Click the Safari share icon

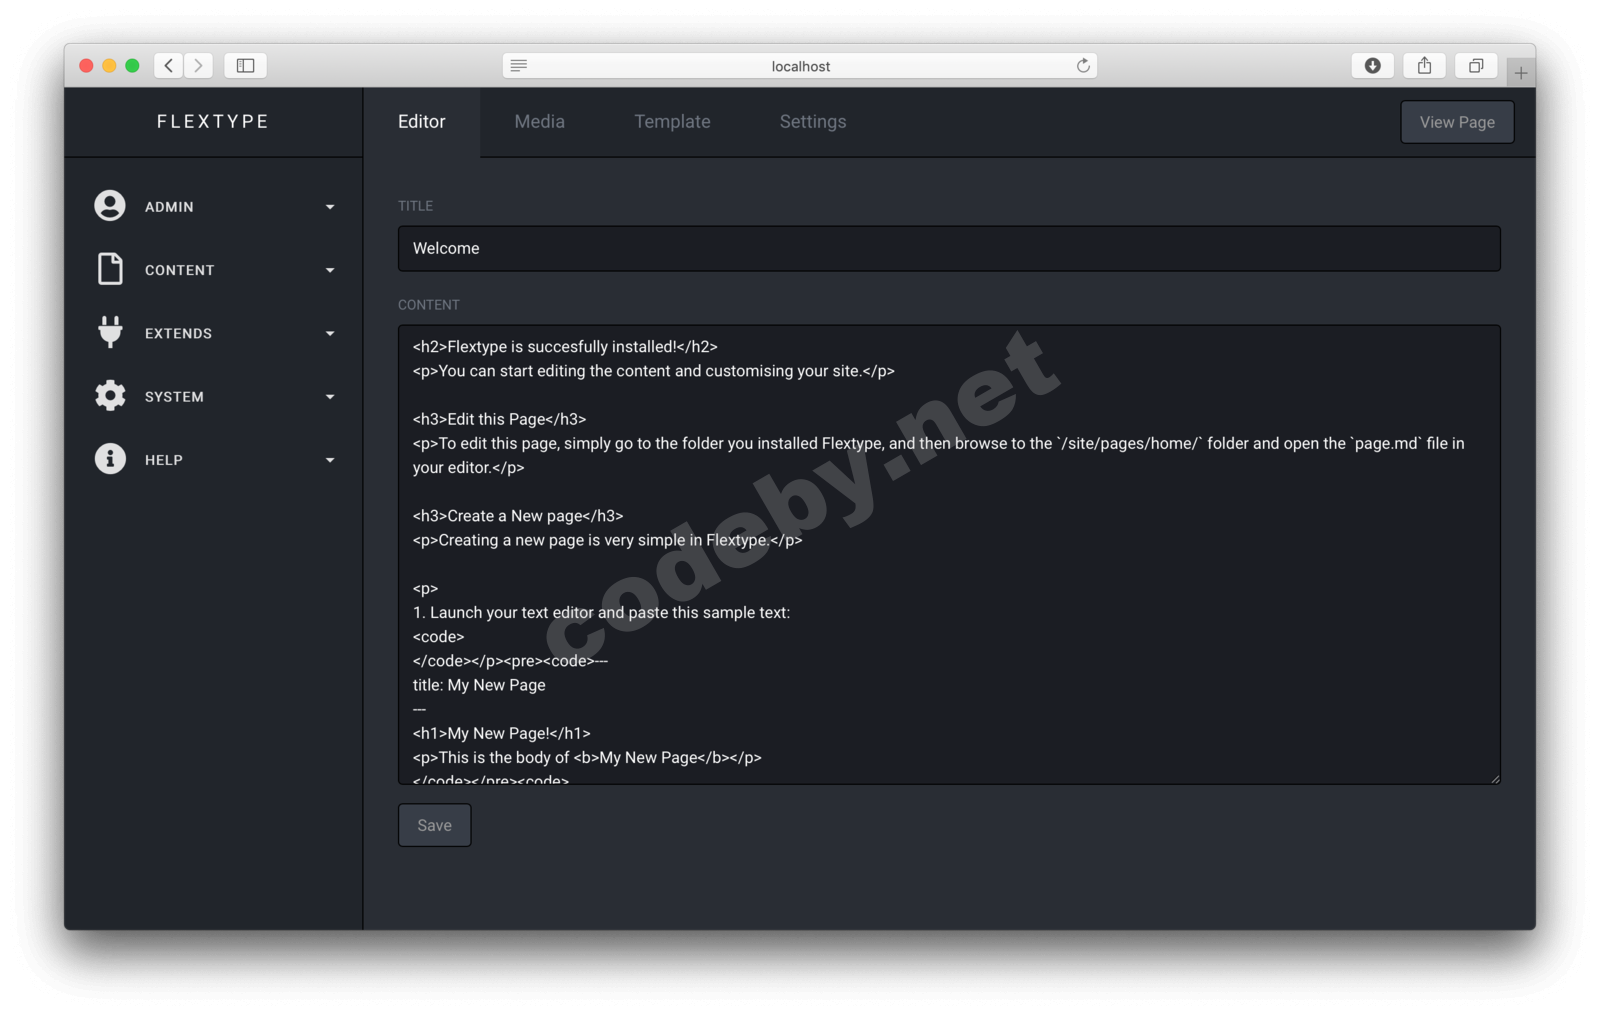1424,66
